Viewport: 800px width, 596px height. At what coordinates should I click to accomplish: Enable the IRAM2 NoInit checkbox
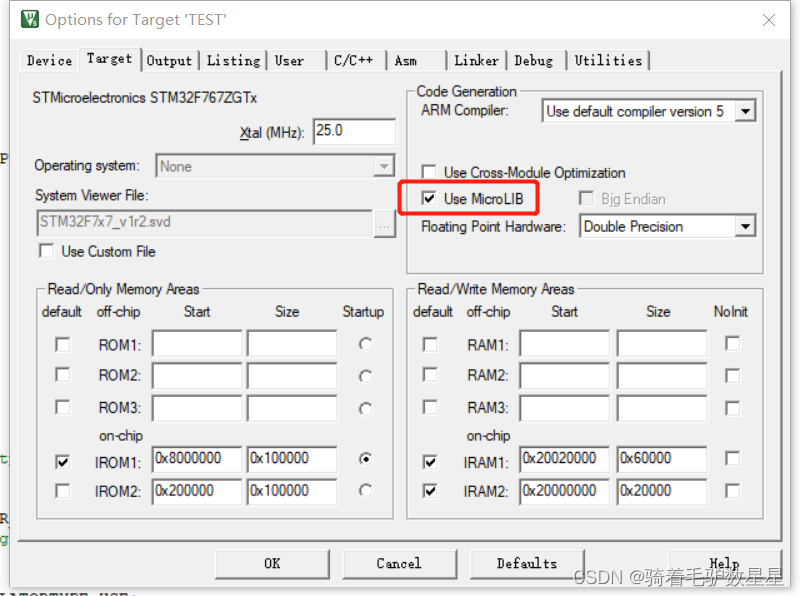tap(733, 491)
